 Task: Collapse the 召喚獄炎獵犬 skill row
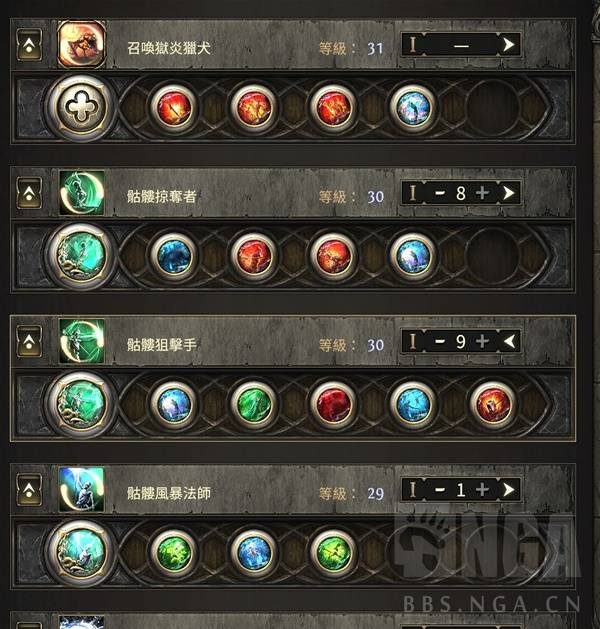29,45
